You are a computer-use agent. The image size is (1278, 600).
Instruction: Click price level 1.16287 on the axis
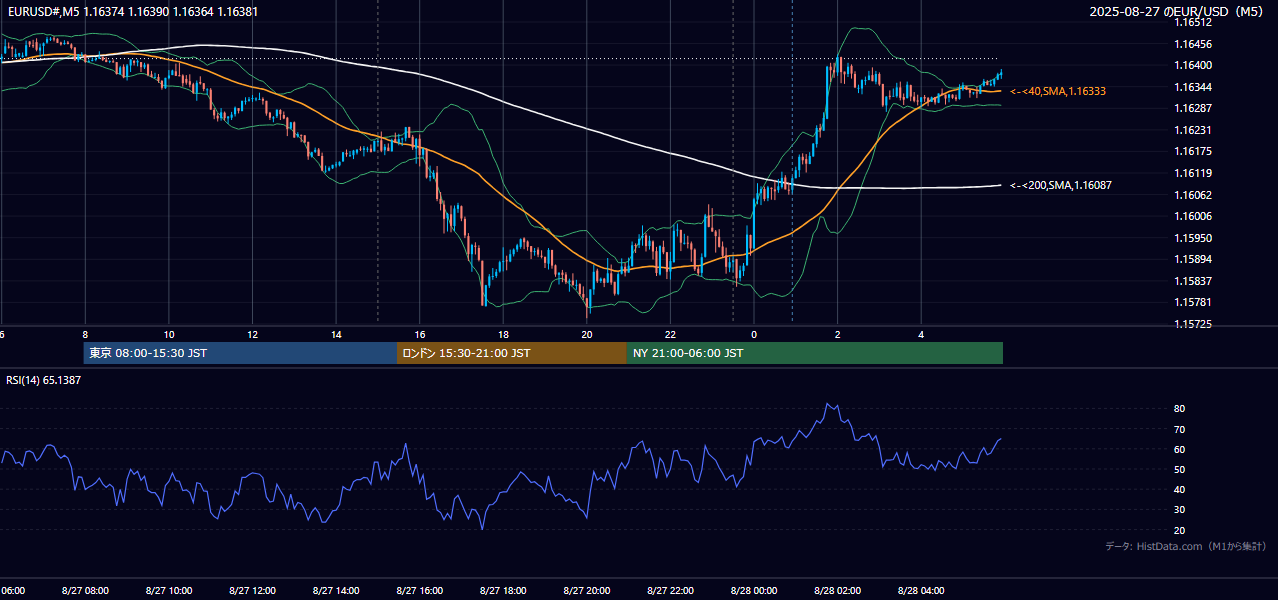pyautogui.click(x=1195, y=108)
